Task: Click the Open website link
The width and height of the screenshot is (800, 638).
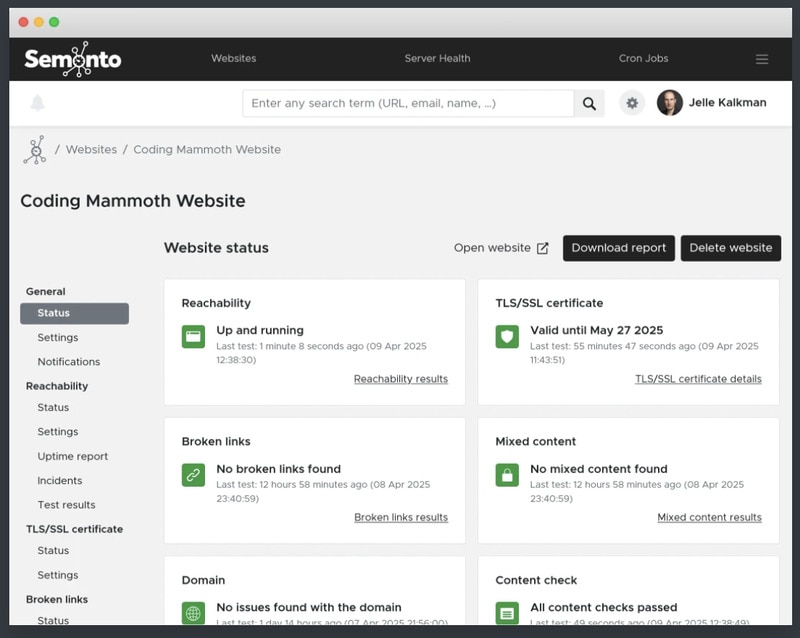Action: (501, 248)
